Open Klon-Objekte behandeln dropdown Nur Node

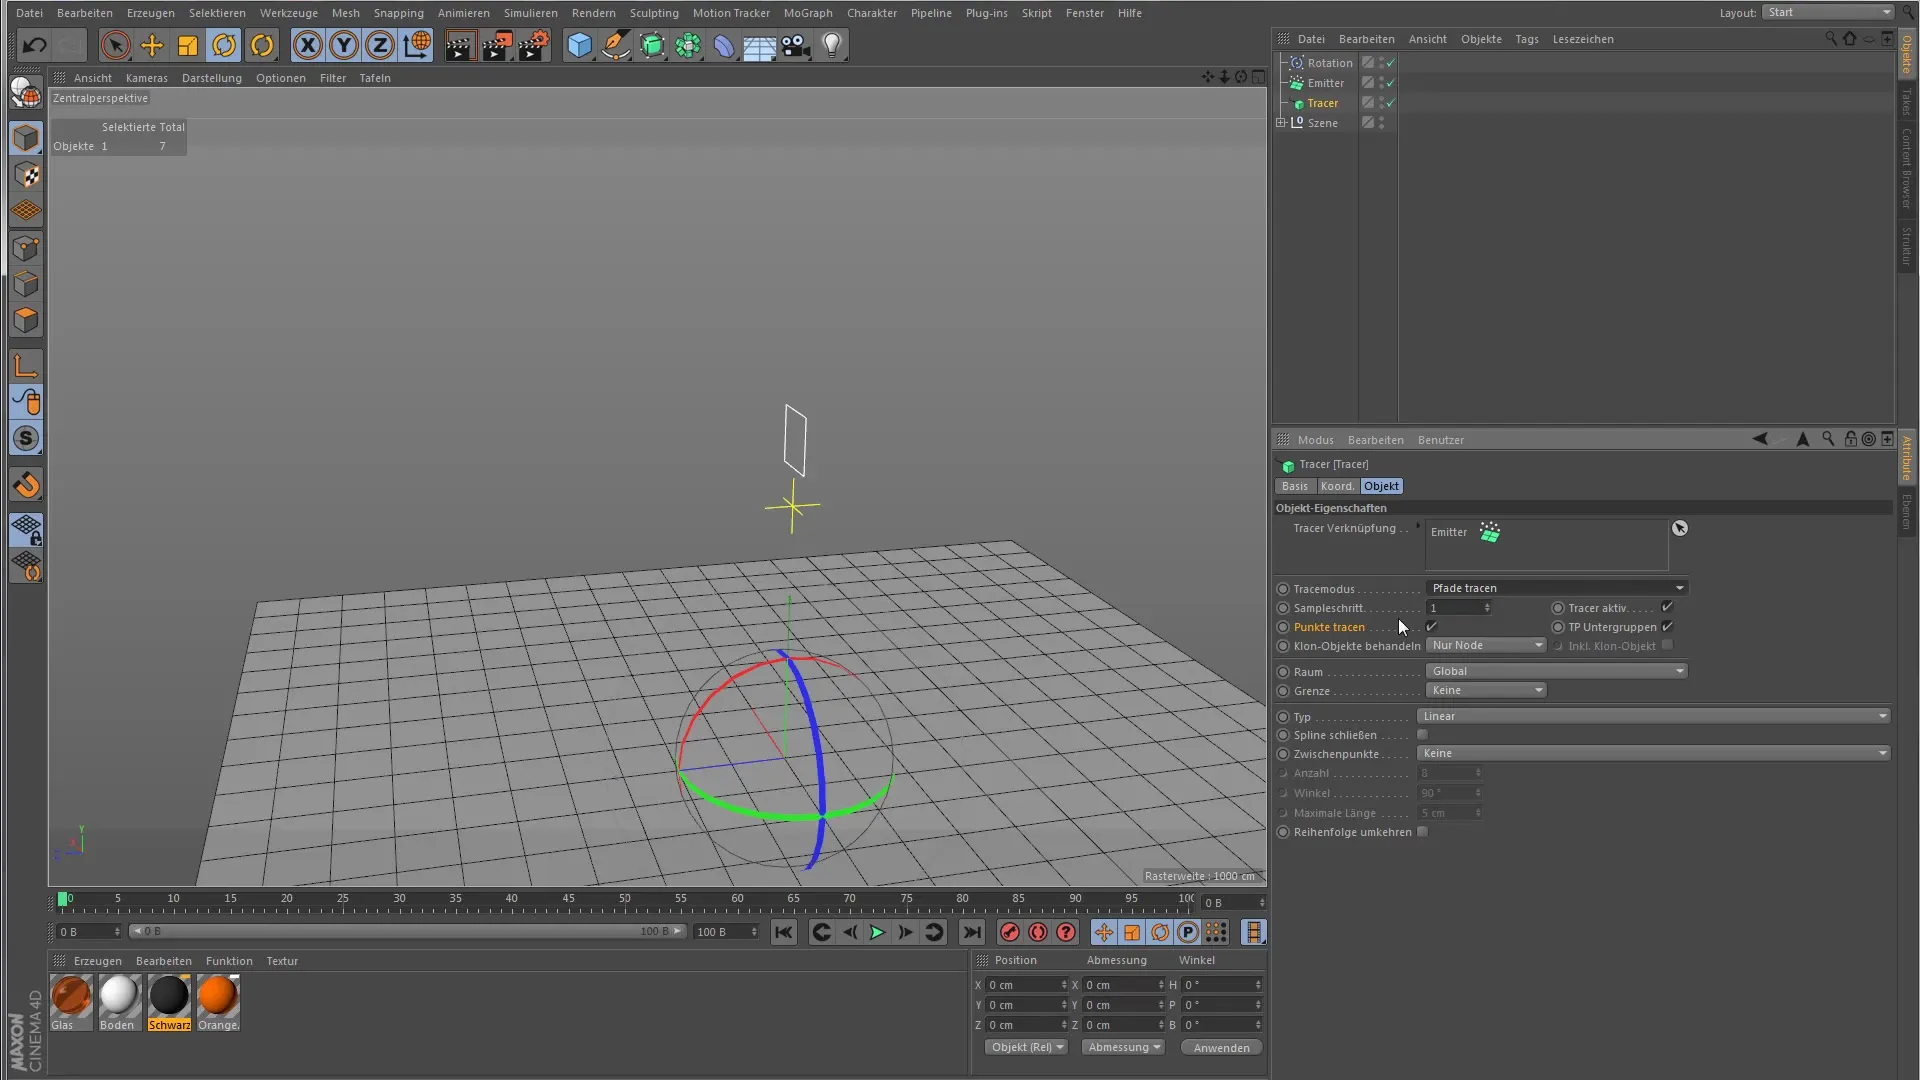(1486, 646)
